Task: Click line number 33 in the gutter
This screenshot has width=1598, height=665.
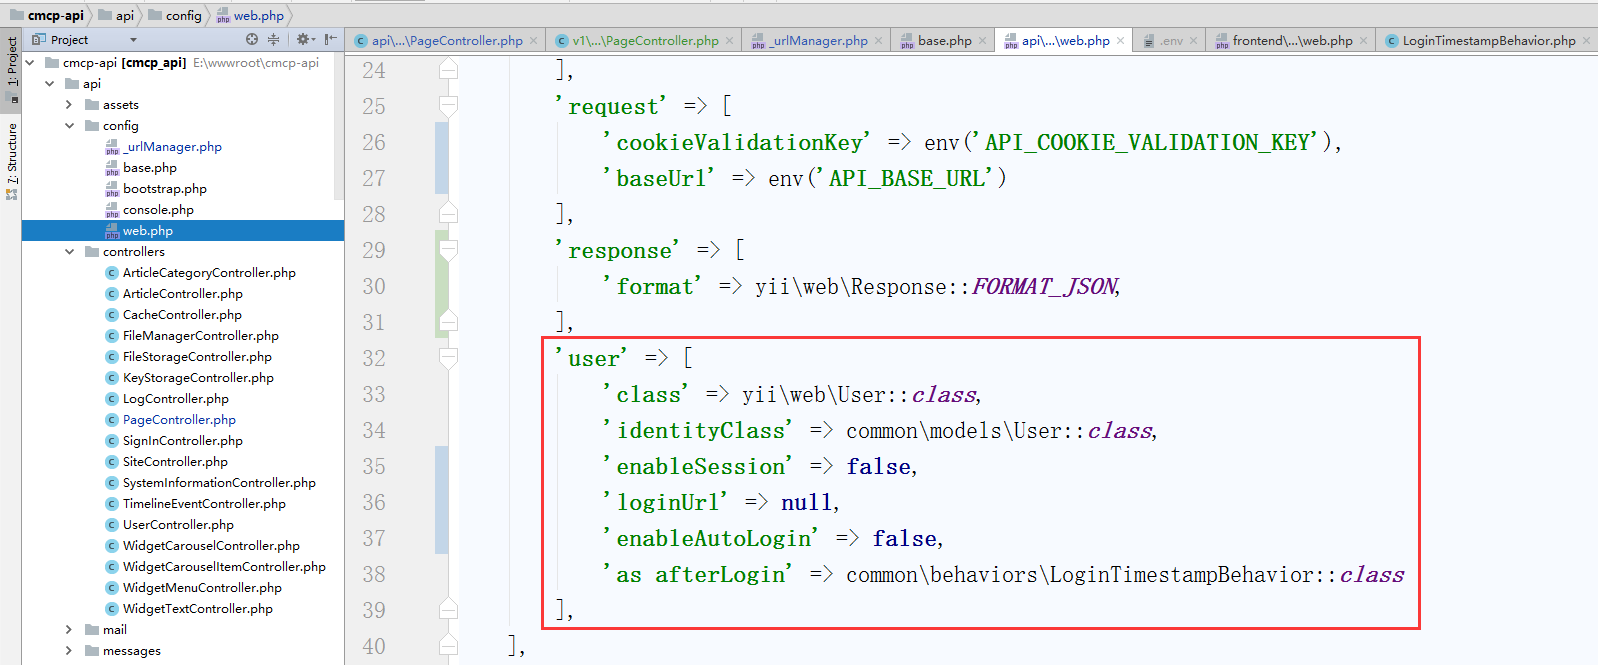Action: pyautogui.click(x=374, y=394)
